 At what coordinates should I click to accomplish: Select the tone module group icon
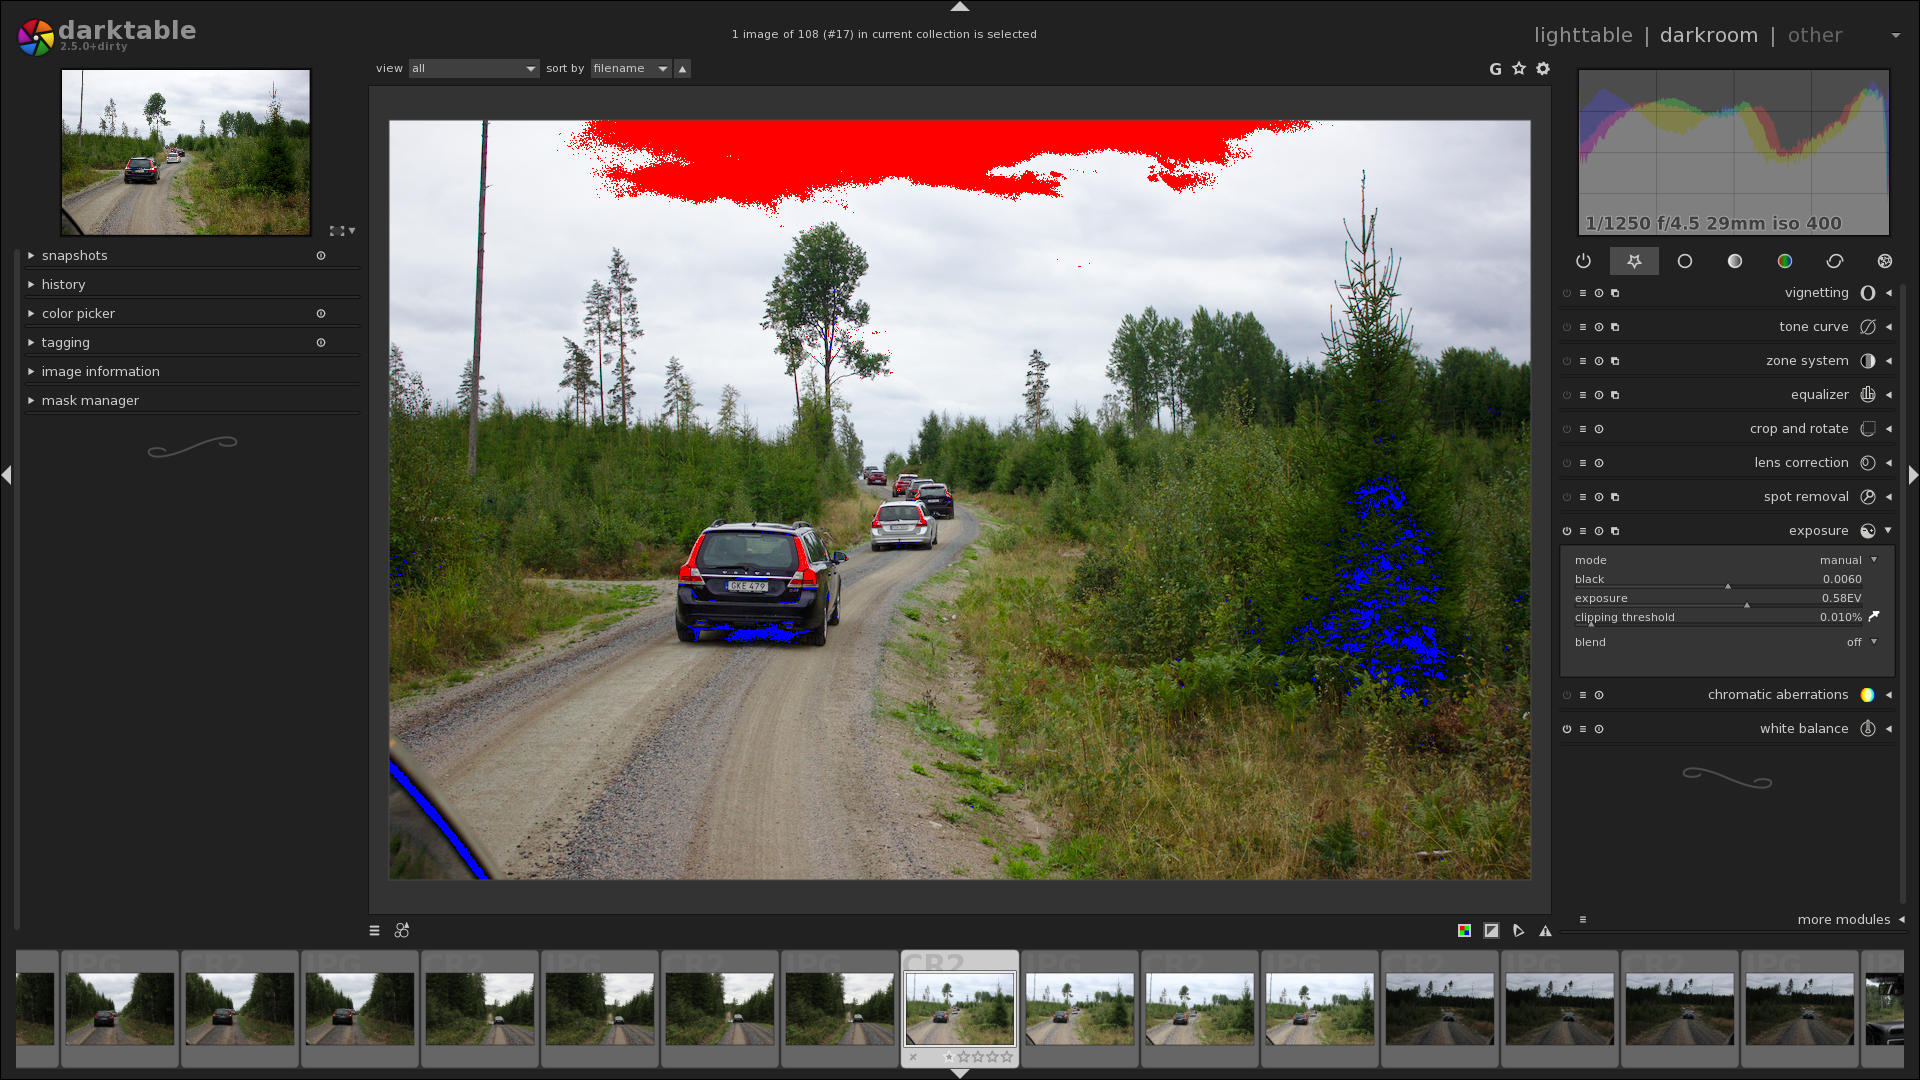(1735, 261)
